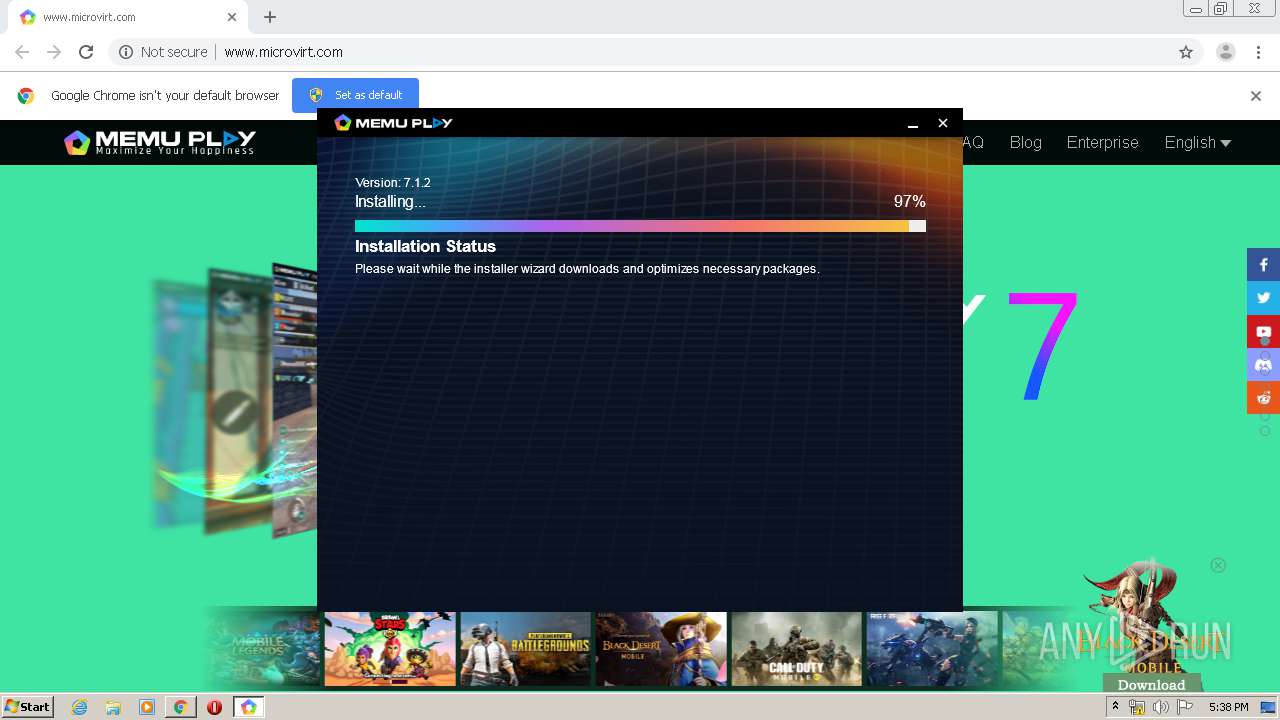This screenshot has width=1280, height=720.
Task: Open the Brawl Stars game thumbnail
Action: click(390, 649)
